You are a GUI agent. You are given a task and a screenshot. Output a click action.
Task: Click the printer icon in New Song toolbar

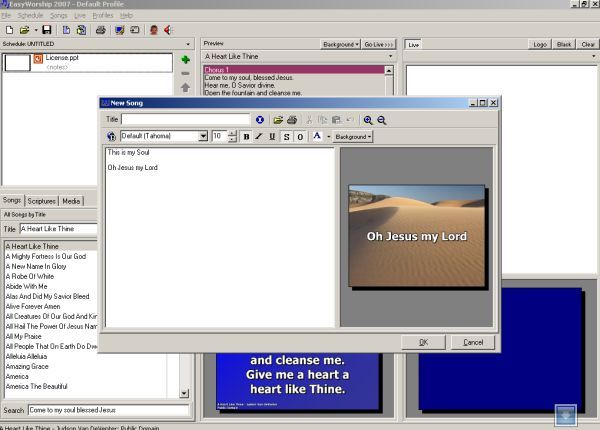coord(292,120)
